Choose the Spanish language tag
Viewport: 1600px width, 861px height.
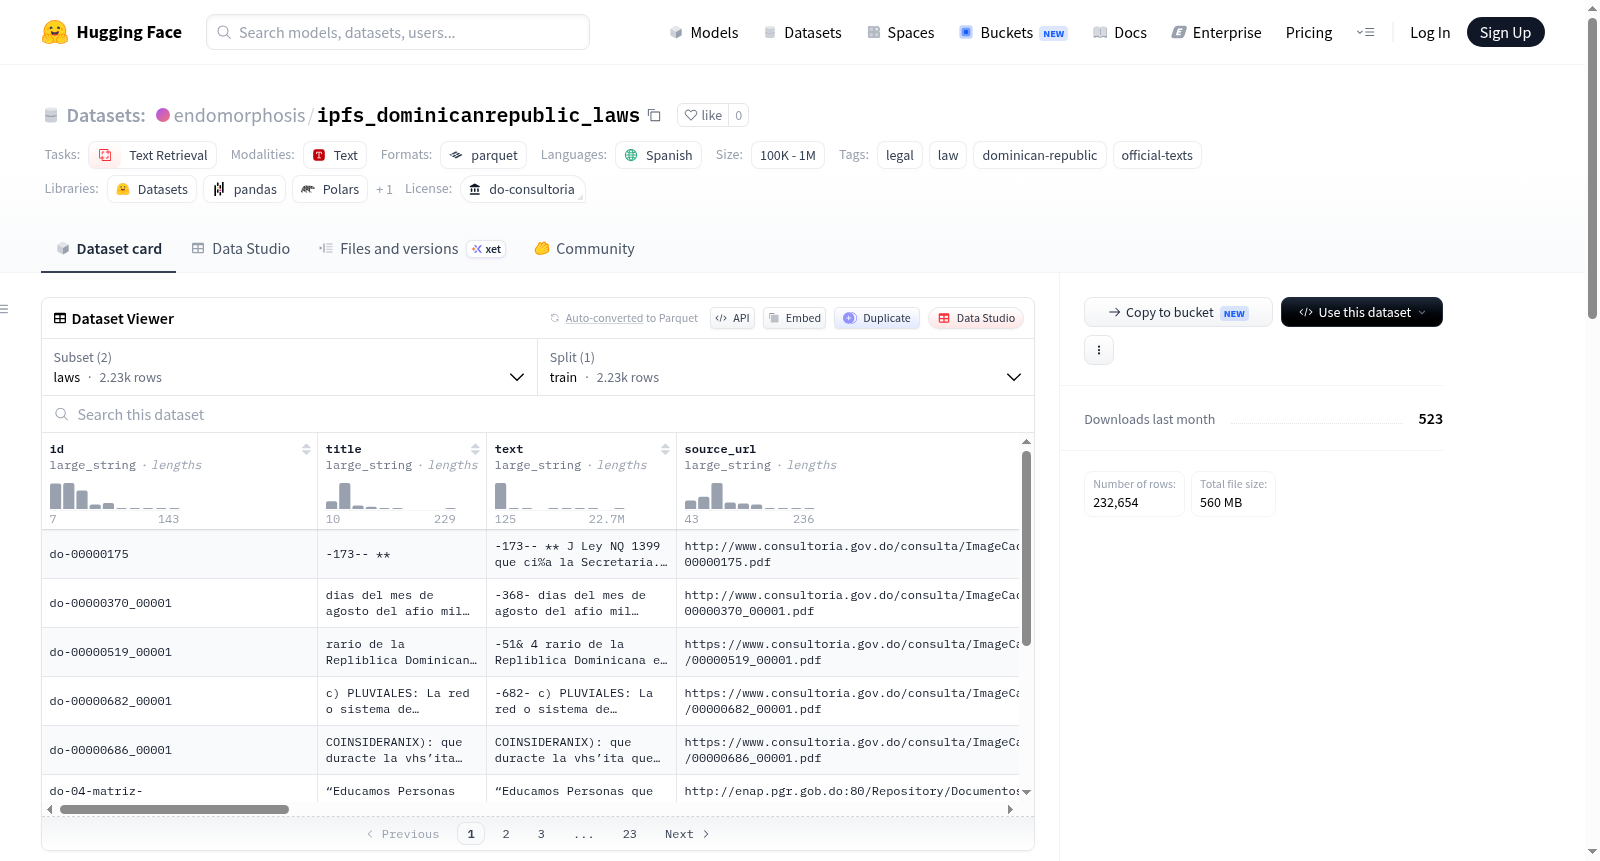658,155
